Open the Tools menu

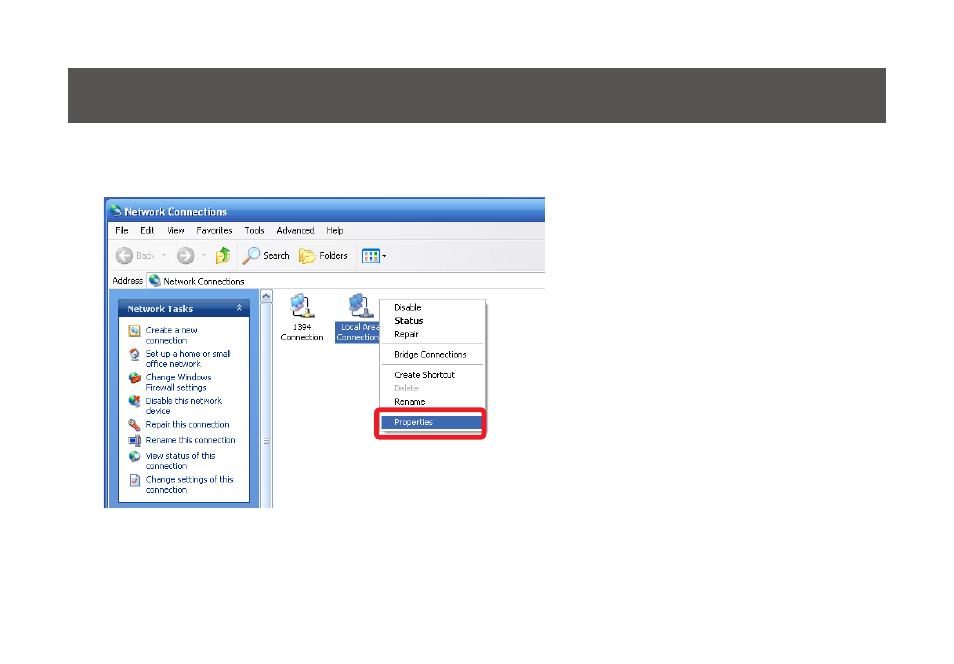point(254,231)
